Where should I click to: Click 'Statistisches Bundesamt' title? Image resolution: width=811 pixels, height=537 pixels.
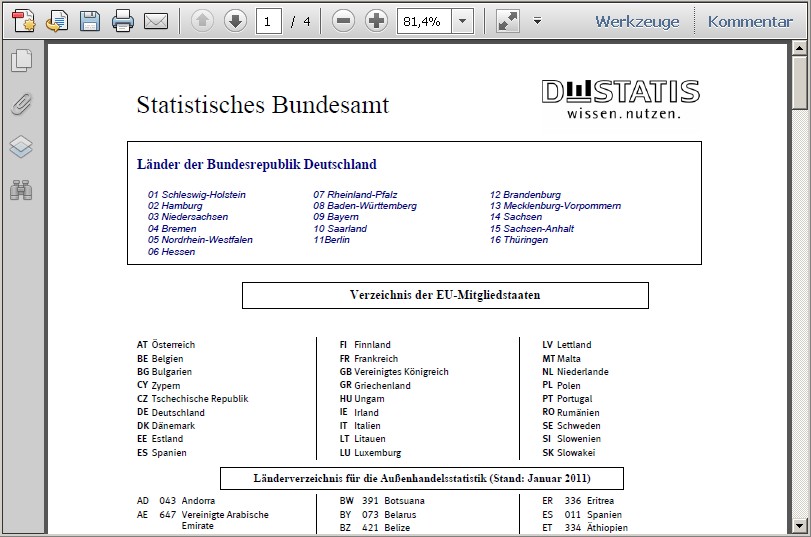coord(263,105)
